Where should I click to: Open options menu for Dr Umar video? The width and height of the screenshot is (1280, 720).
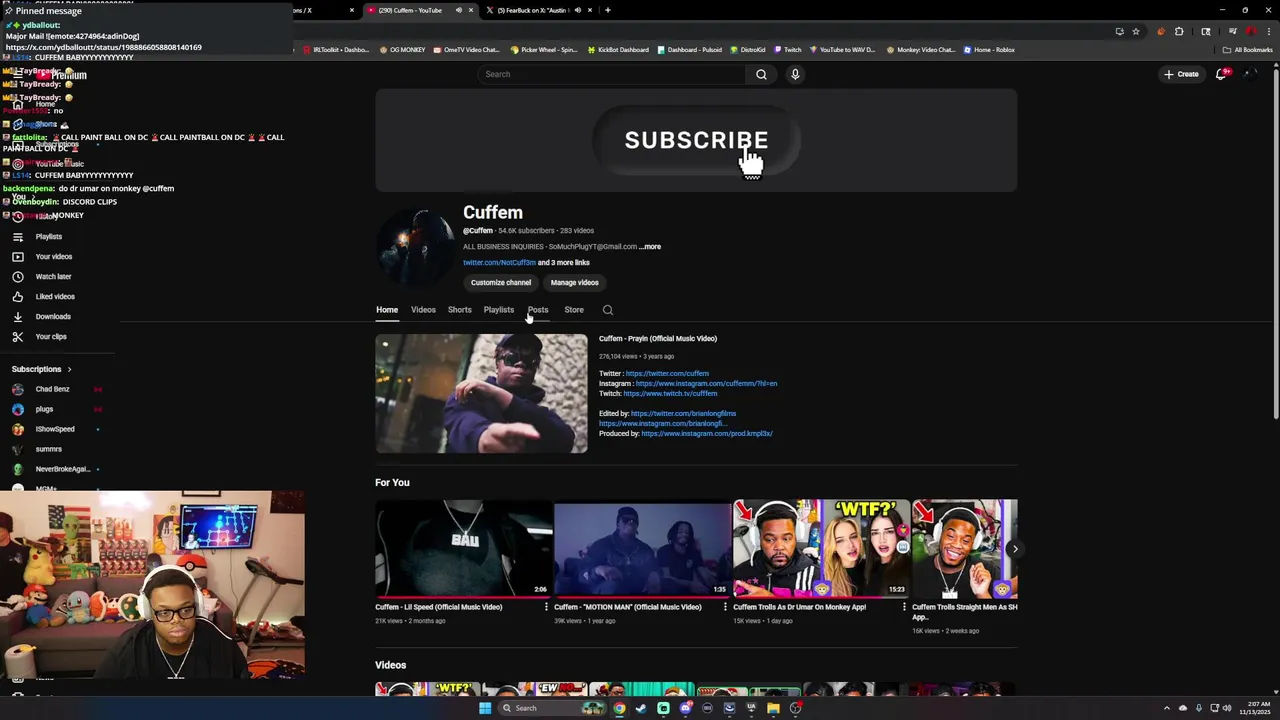click(904, 607)
